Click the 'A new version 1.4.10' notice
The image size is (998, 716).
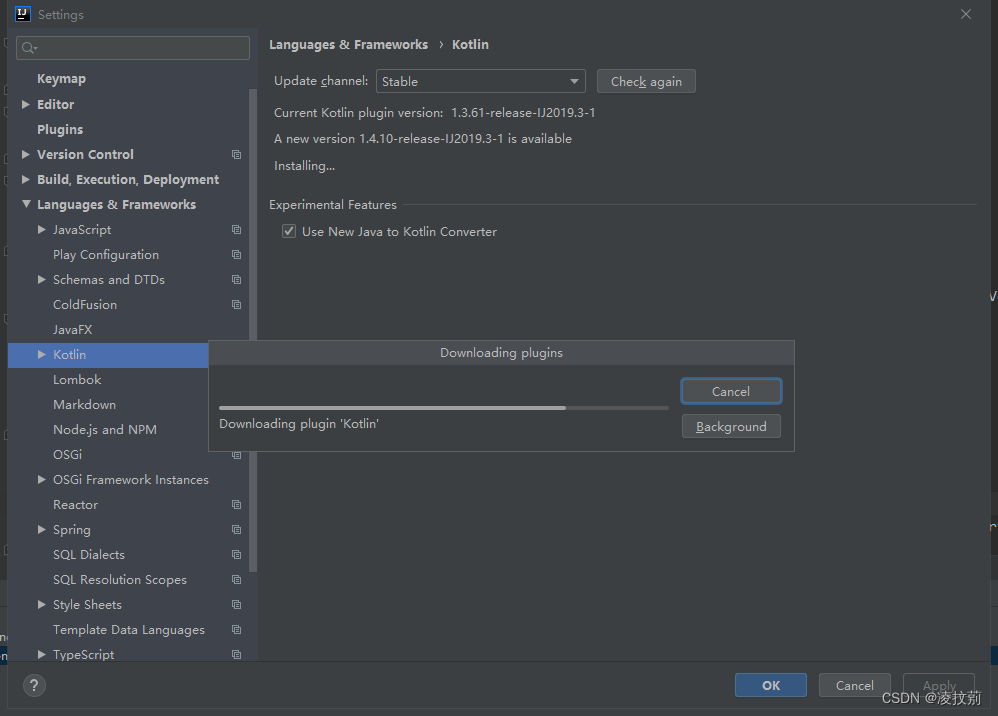tap(423, 139)
